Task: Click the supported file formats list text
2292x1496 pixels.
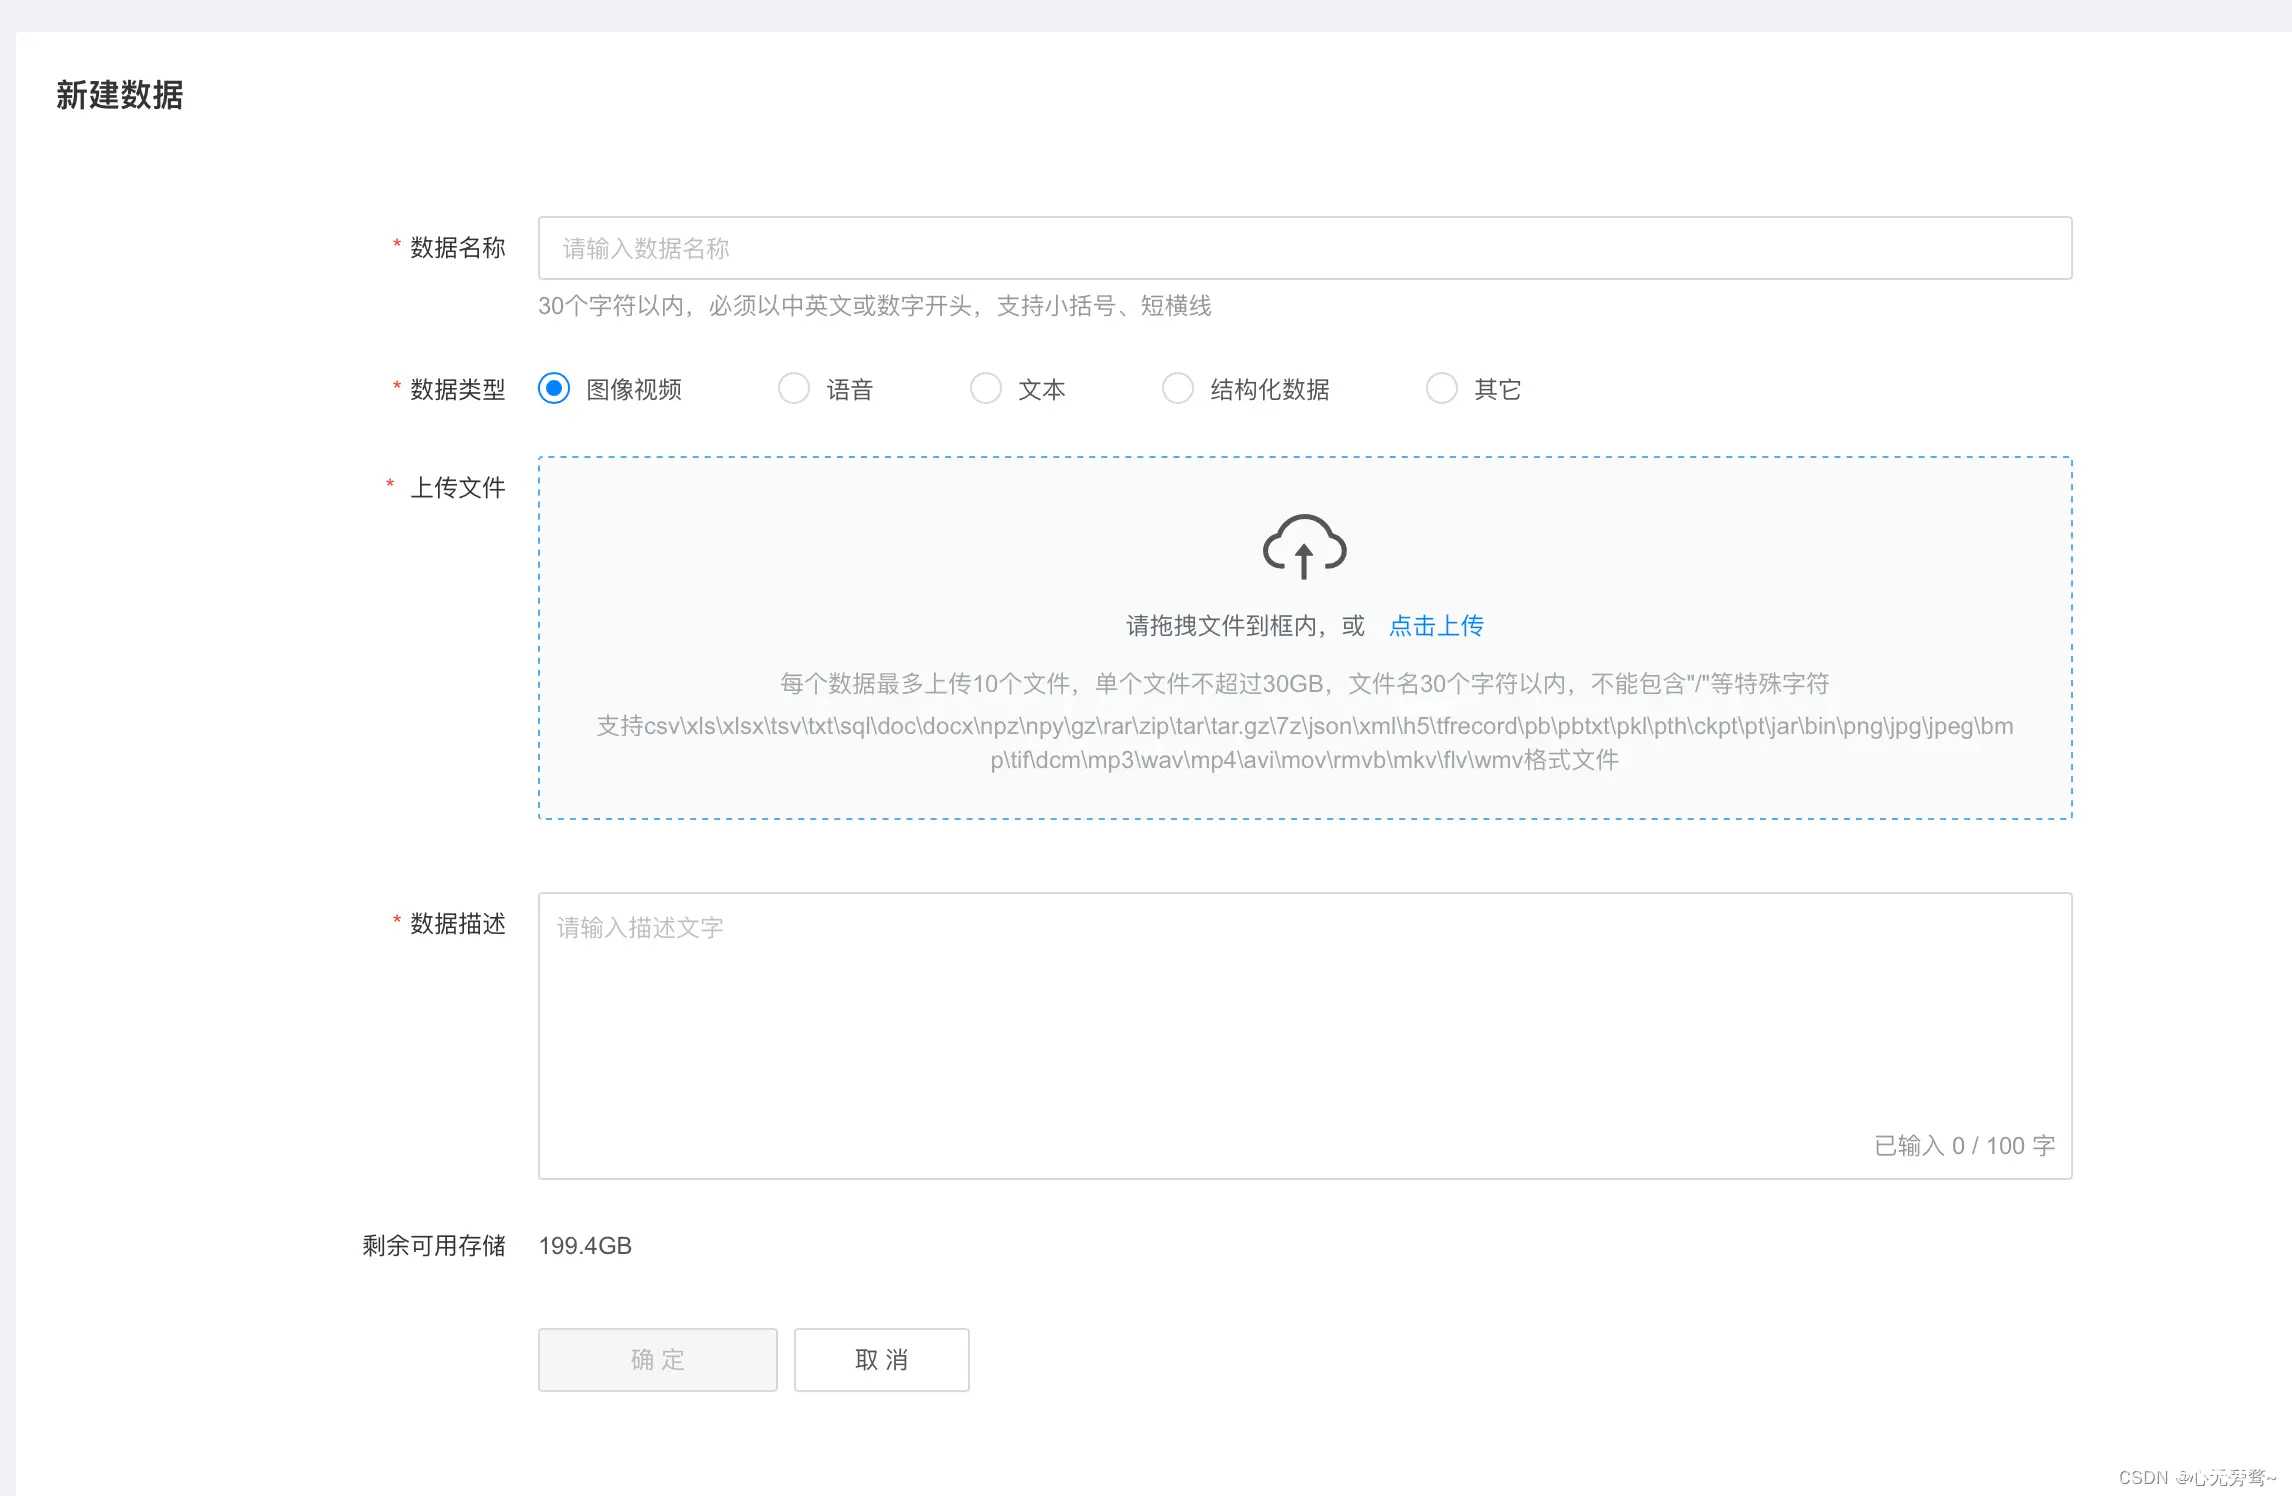Action: (1305, 743)
